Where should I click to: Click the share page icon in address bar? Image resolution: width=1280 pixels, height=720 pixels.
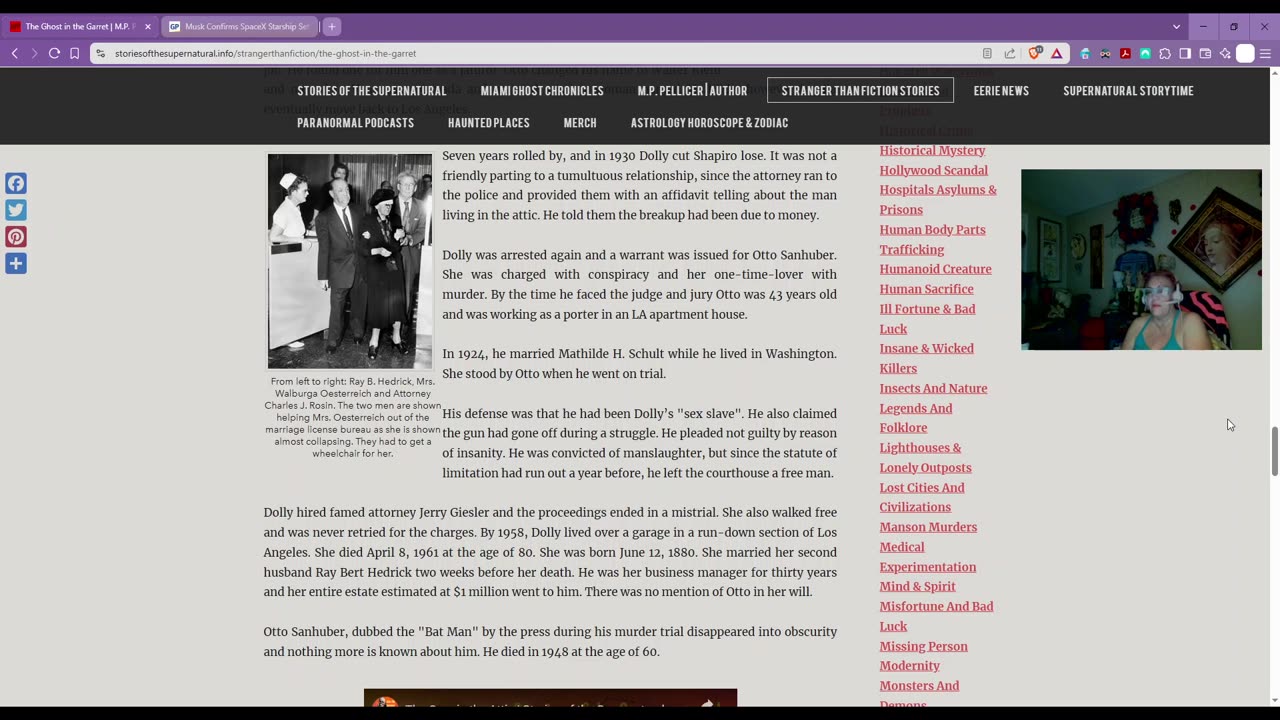(x=1009, y=53)
